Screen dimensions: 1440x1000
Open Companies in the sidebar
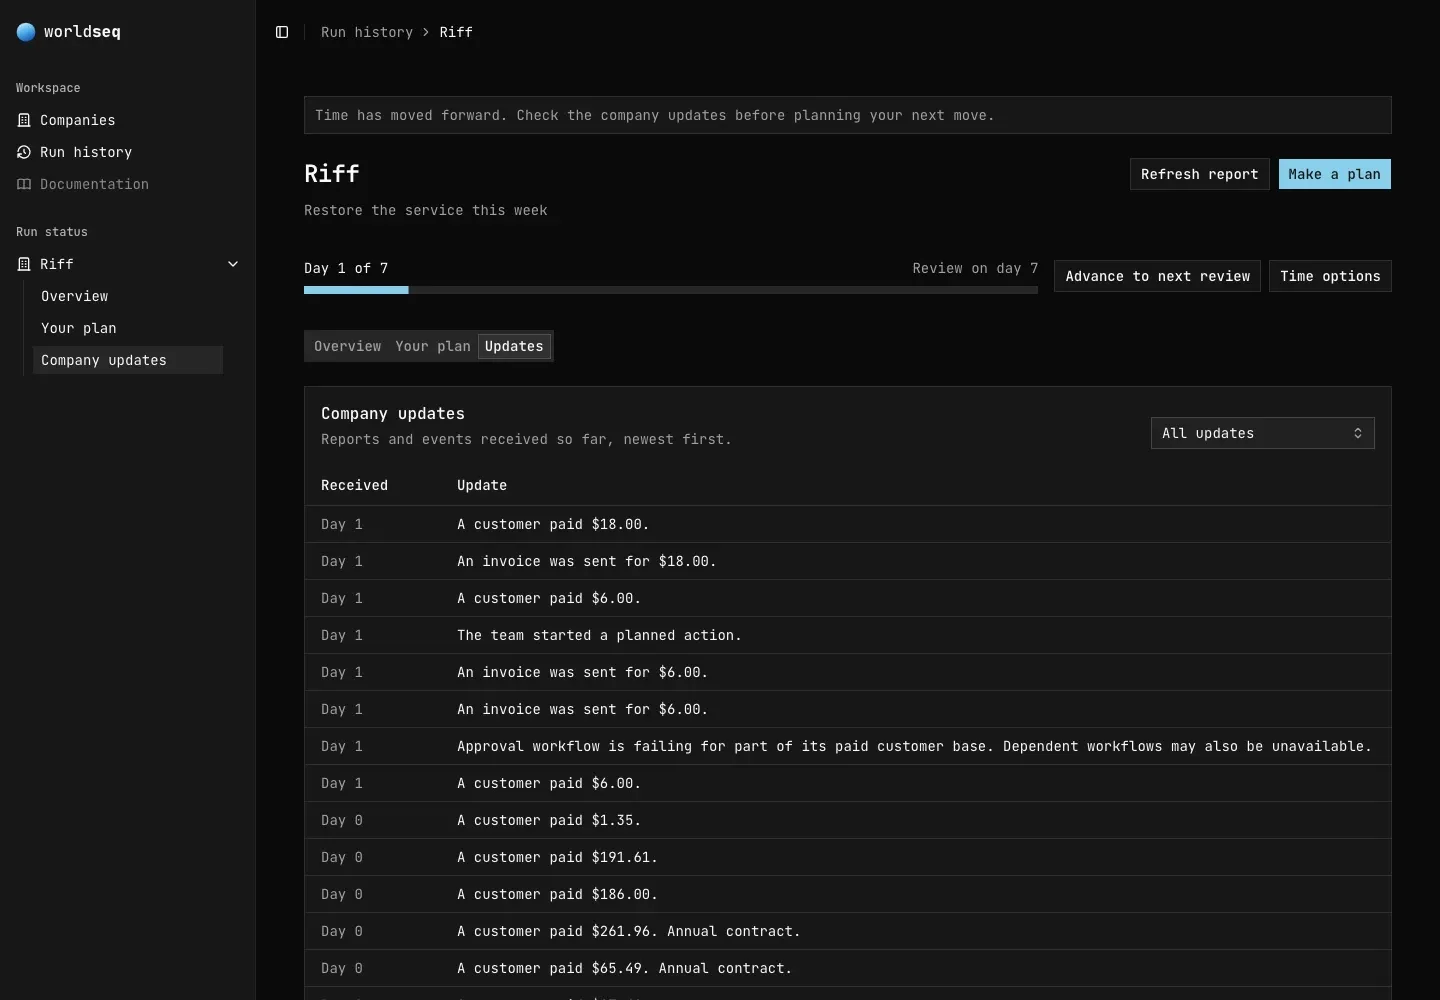[x=128, y=120]
